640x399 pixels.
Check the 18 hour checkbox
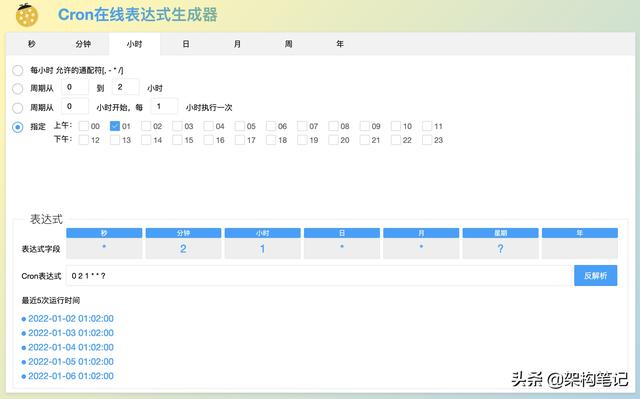tap(271, 140)
